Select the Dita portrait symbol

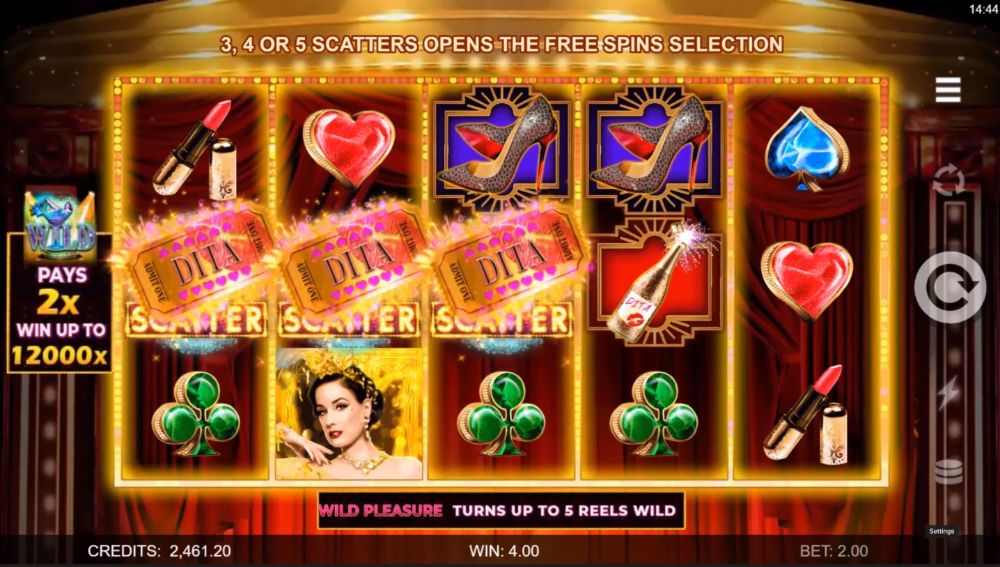coord(349,413)
